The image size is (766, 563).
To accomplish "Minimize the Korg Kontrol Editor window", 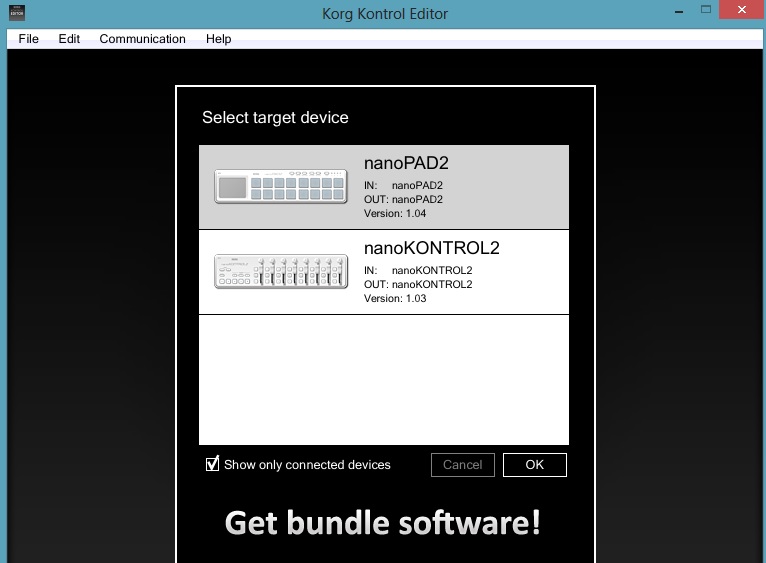I will [679, 12].
